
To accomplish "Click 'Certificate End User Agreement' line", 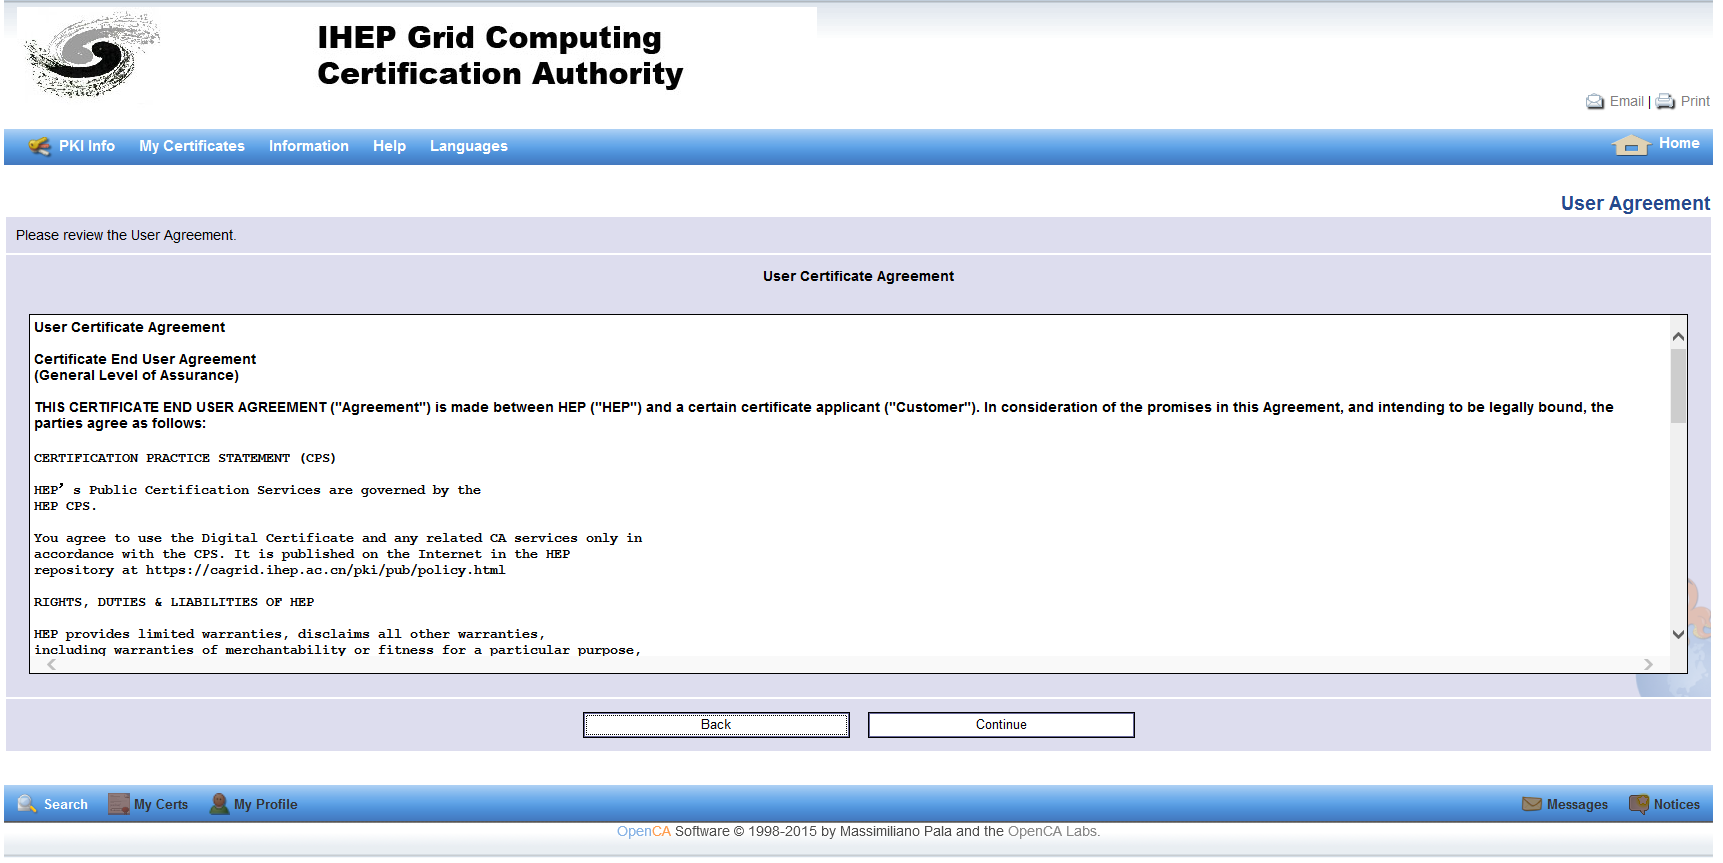I will click(145, 359).
